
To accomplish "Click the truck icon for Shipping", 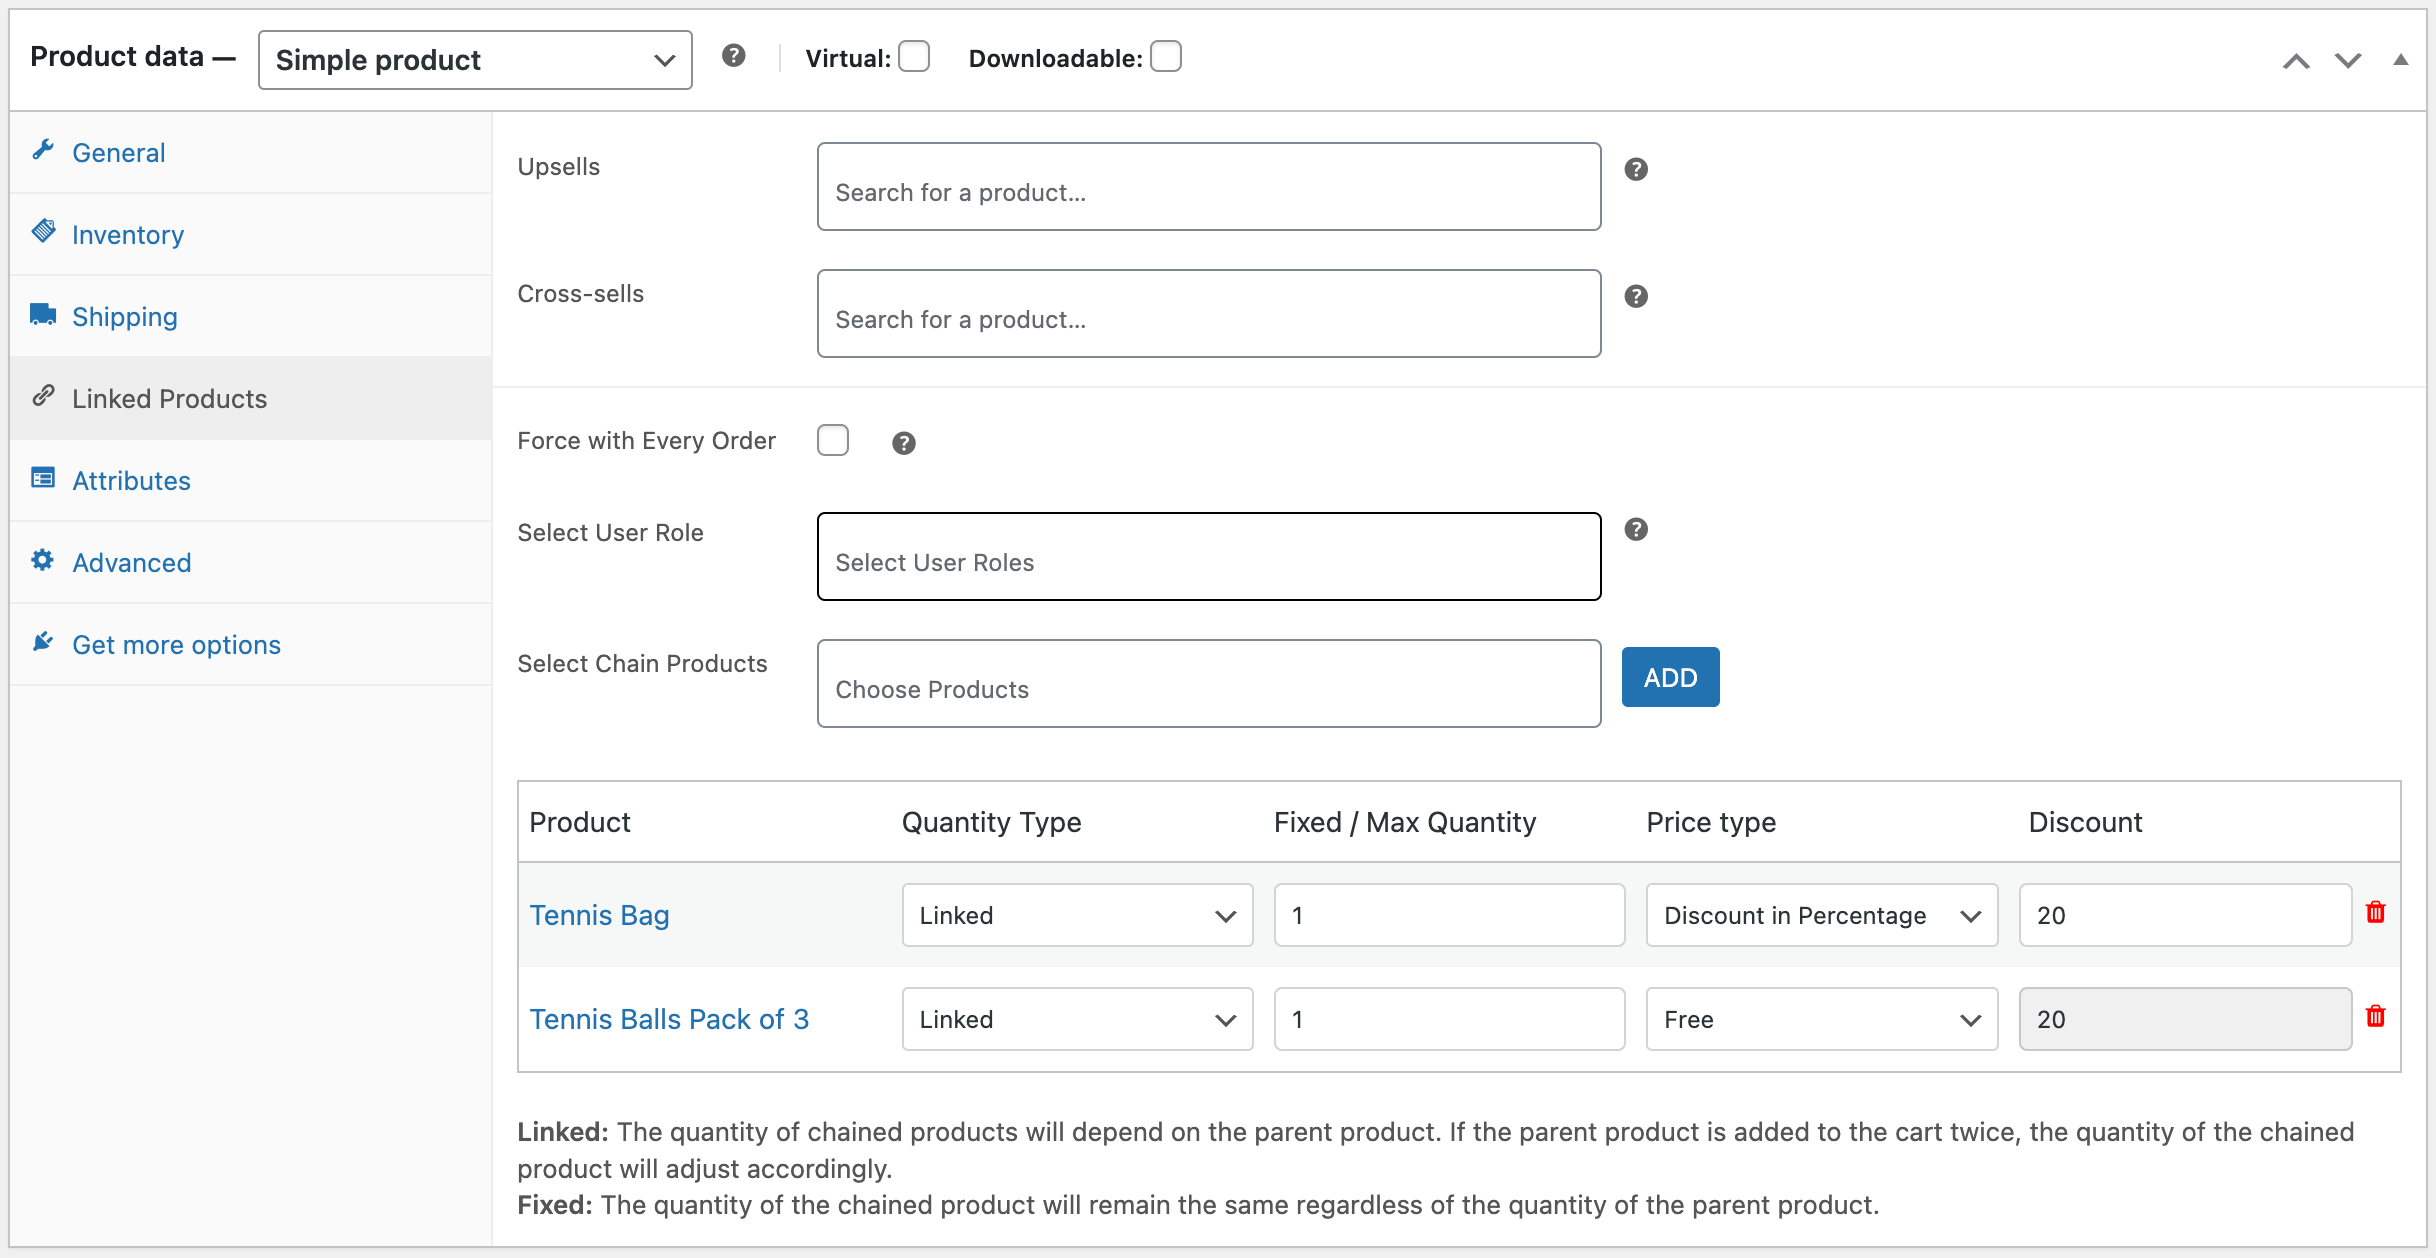I will [44, 313].
